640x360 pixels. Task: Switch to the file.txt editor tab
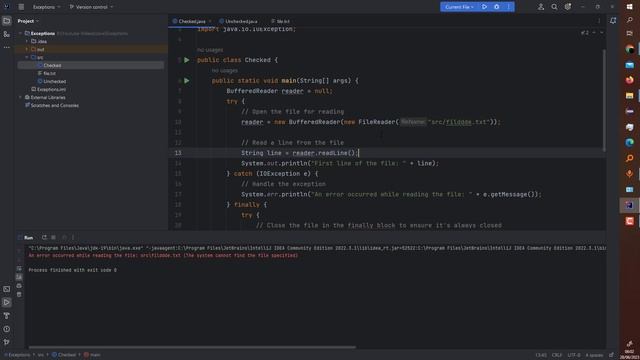pos(280,21)
